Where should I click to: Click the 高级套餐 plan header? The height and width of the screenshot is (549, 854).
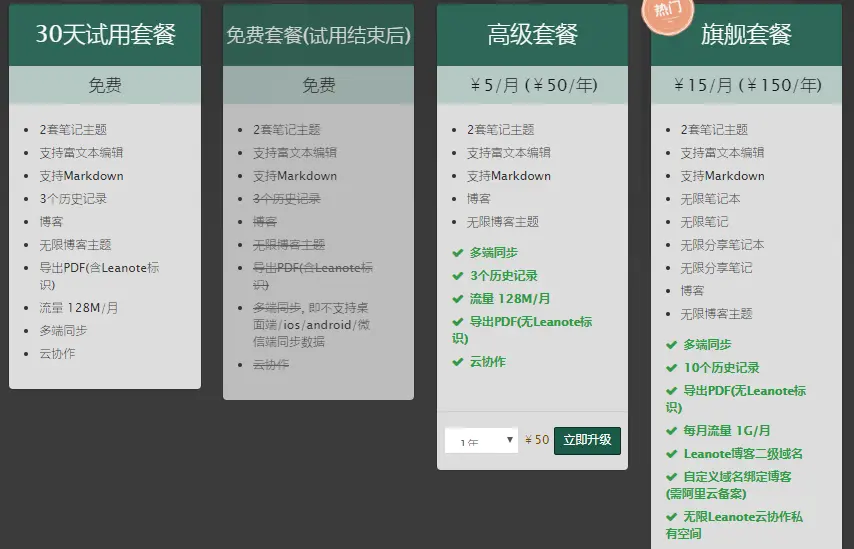(x=532, y=35)
